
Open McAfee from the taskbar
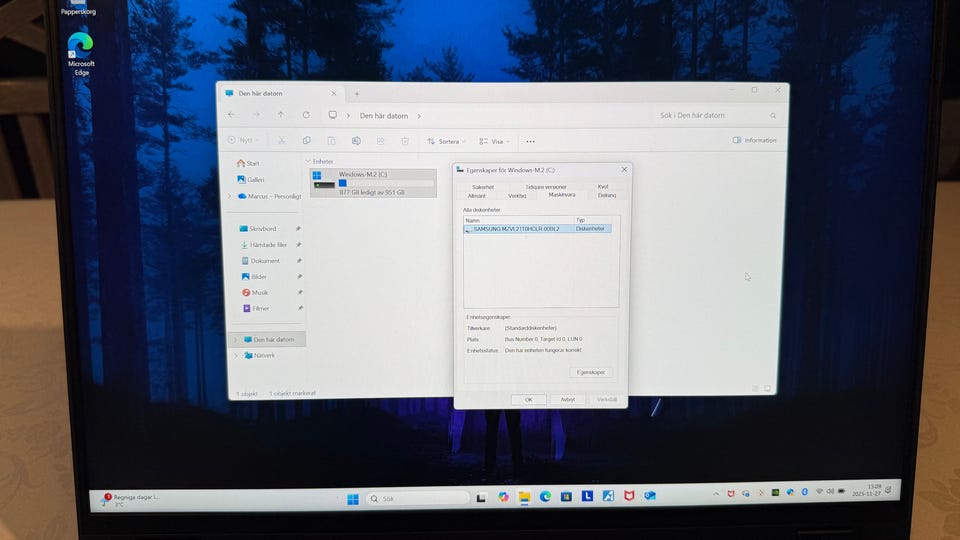coord(629,496)
